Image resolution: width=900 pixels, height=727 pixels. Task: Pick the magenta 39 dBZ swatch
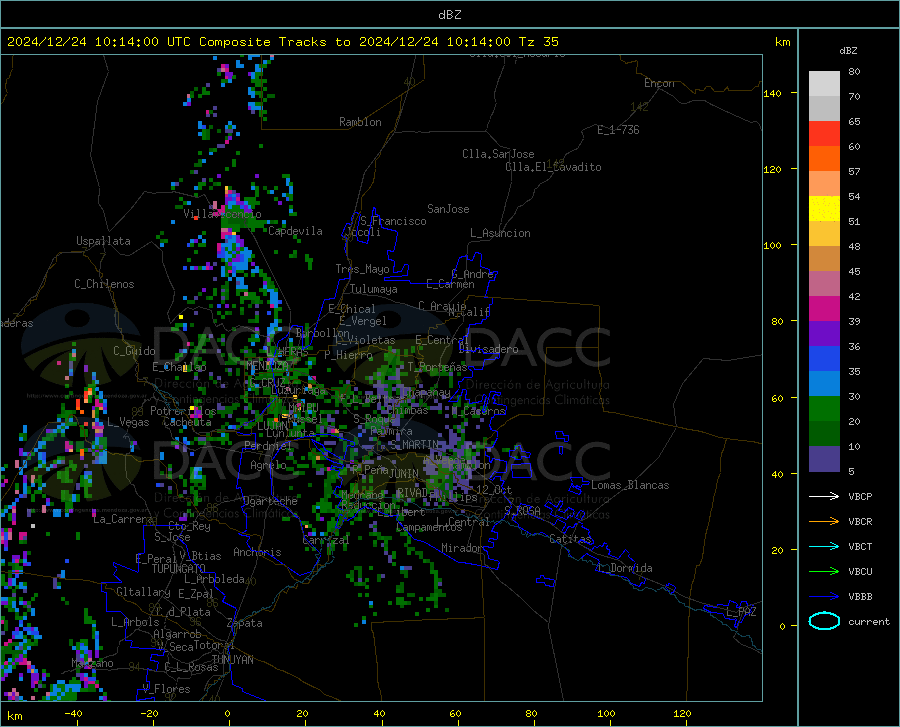(x=824, y=309)
